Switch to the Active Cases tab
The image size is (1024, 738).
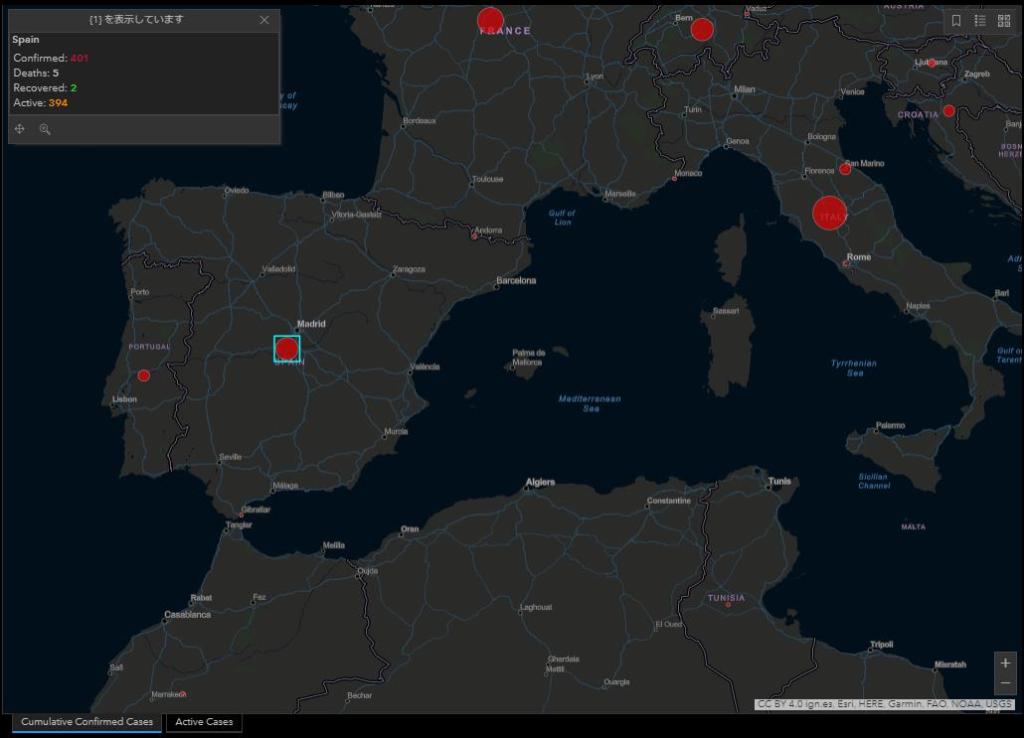click(204, 722)
